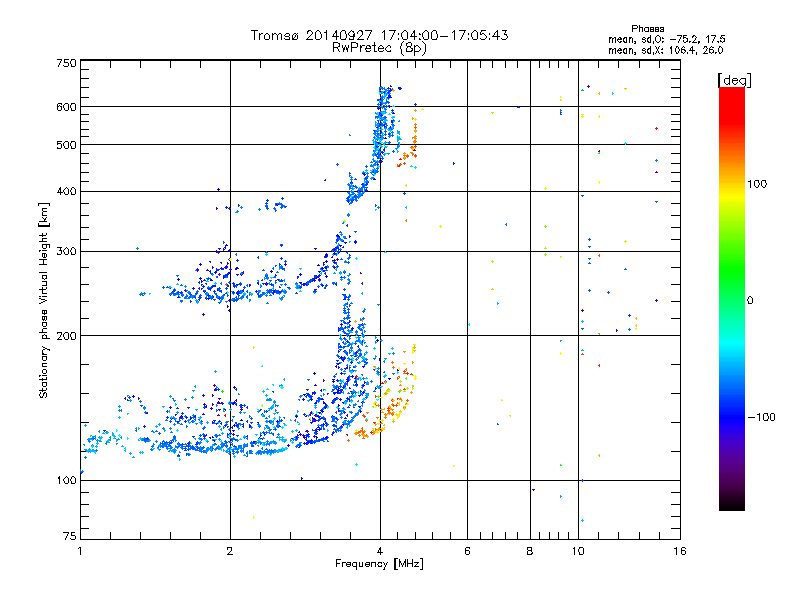Viewport: 800px width, 600px height.
Task: Click the black bottom of the colorbar
Action: [x=732, y=504]
